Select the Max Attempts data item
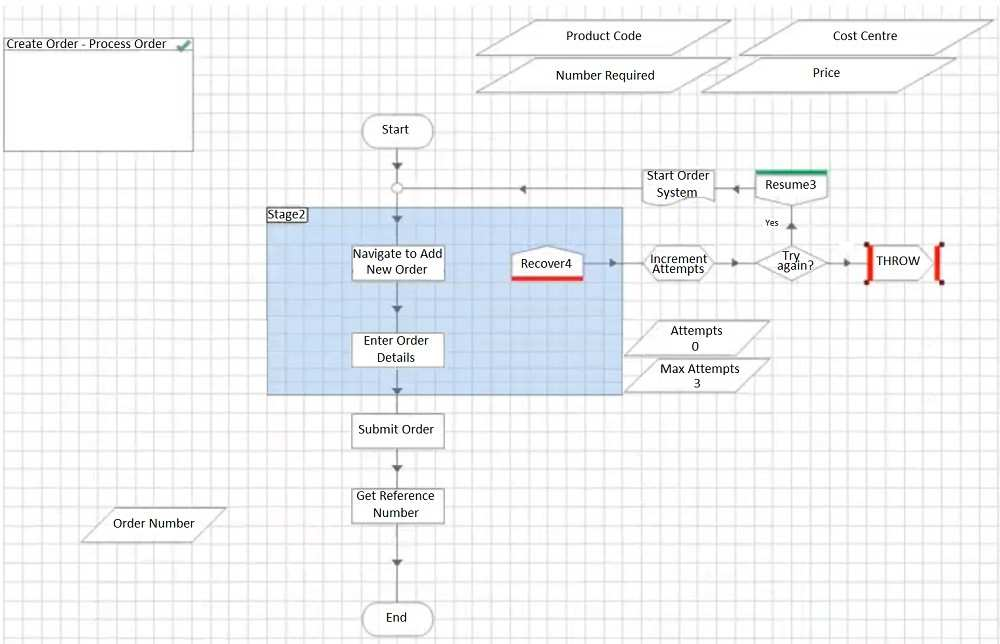This screenshot has height=644, width=1000. pos(699,376)
